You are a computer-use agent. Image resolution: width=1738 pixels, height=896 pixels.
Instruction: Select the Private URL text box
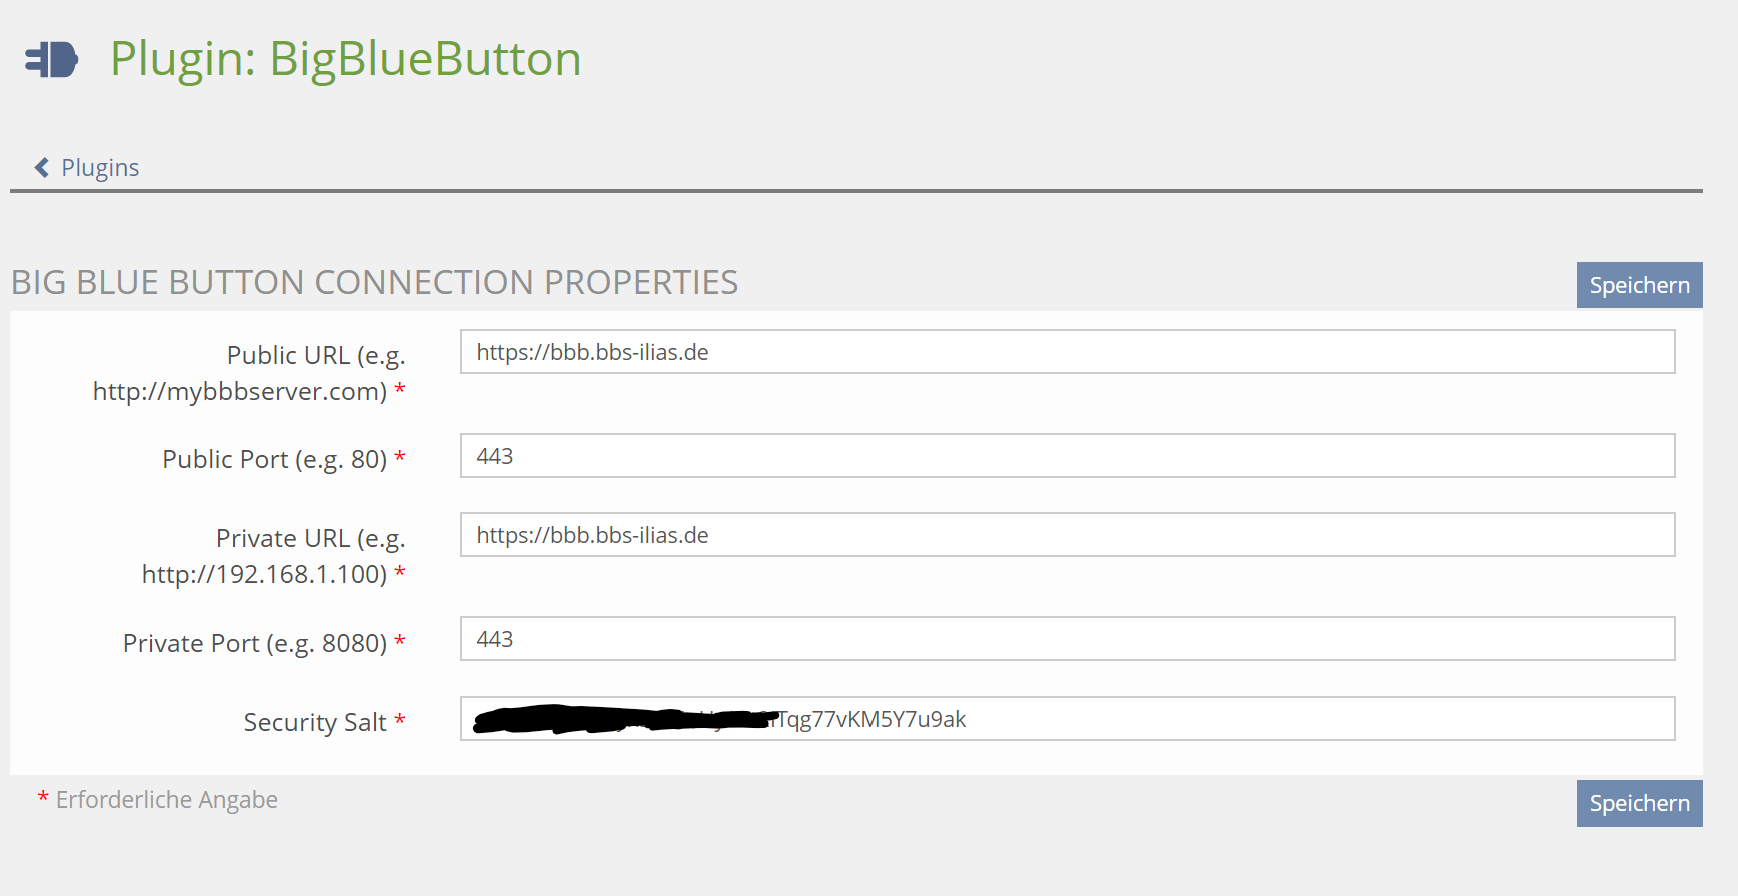coord(1067,535)
